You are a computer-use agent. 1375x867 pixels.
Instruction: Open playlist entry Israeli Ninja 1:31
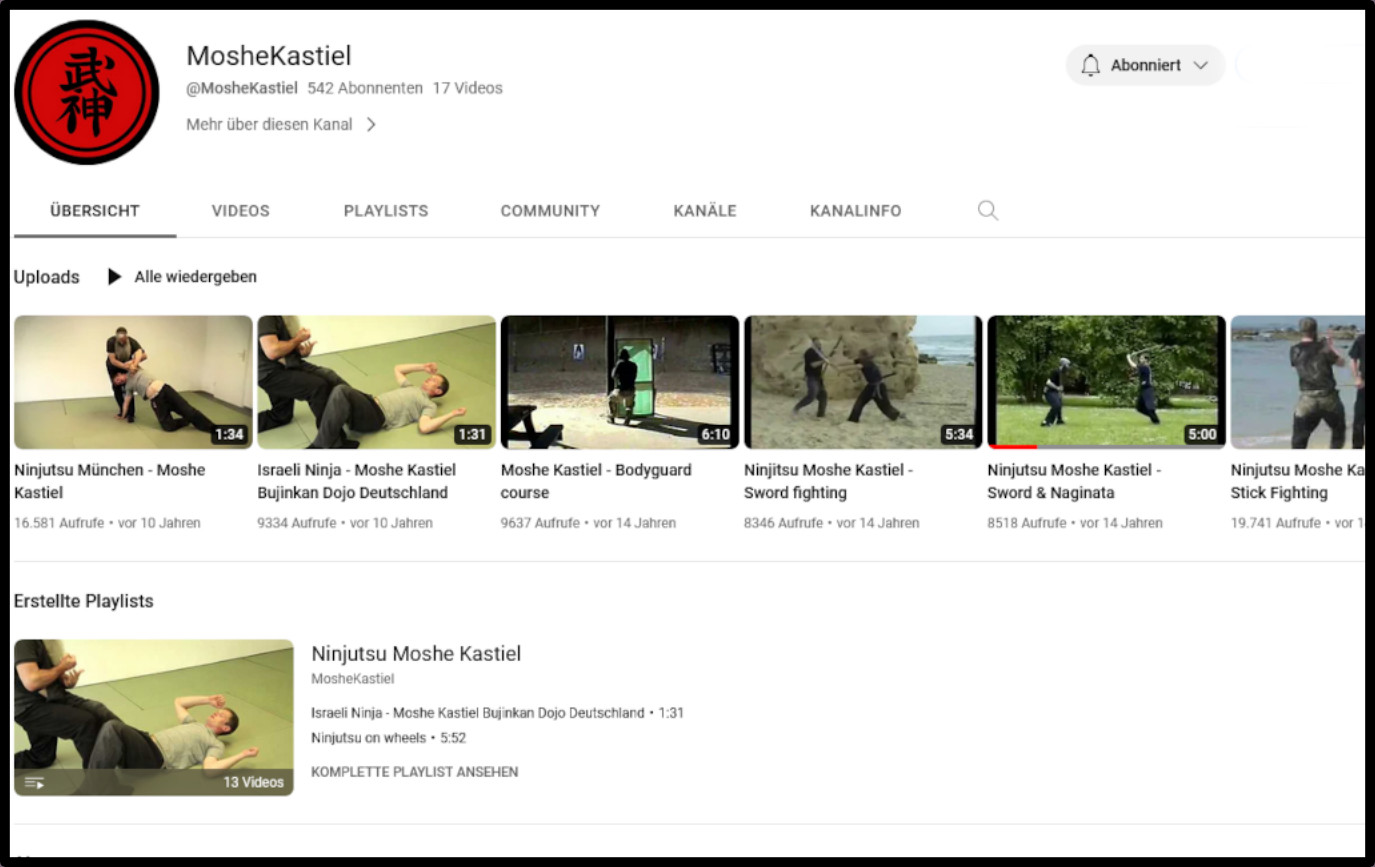coord(497,713)
